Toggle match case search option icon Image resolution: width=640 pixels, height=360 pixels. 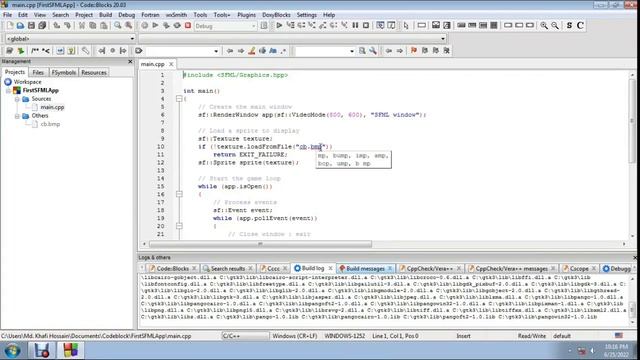[x=273, y=51]
